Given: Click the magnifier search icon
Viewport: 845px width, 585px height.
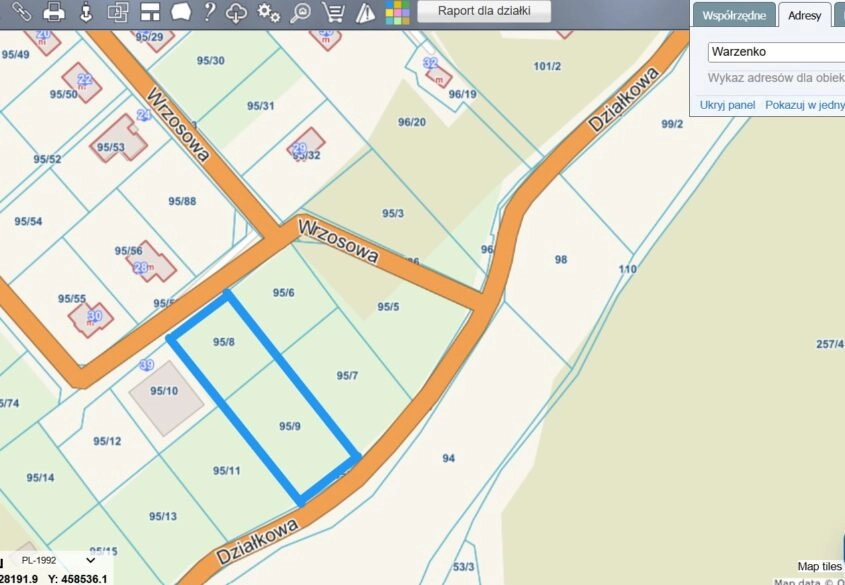Looking at the screenshot, I should tap(300, 12).
